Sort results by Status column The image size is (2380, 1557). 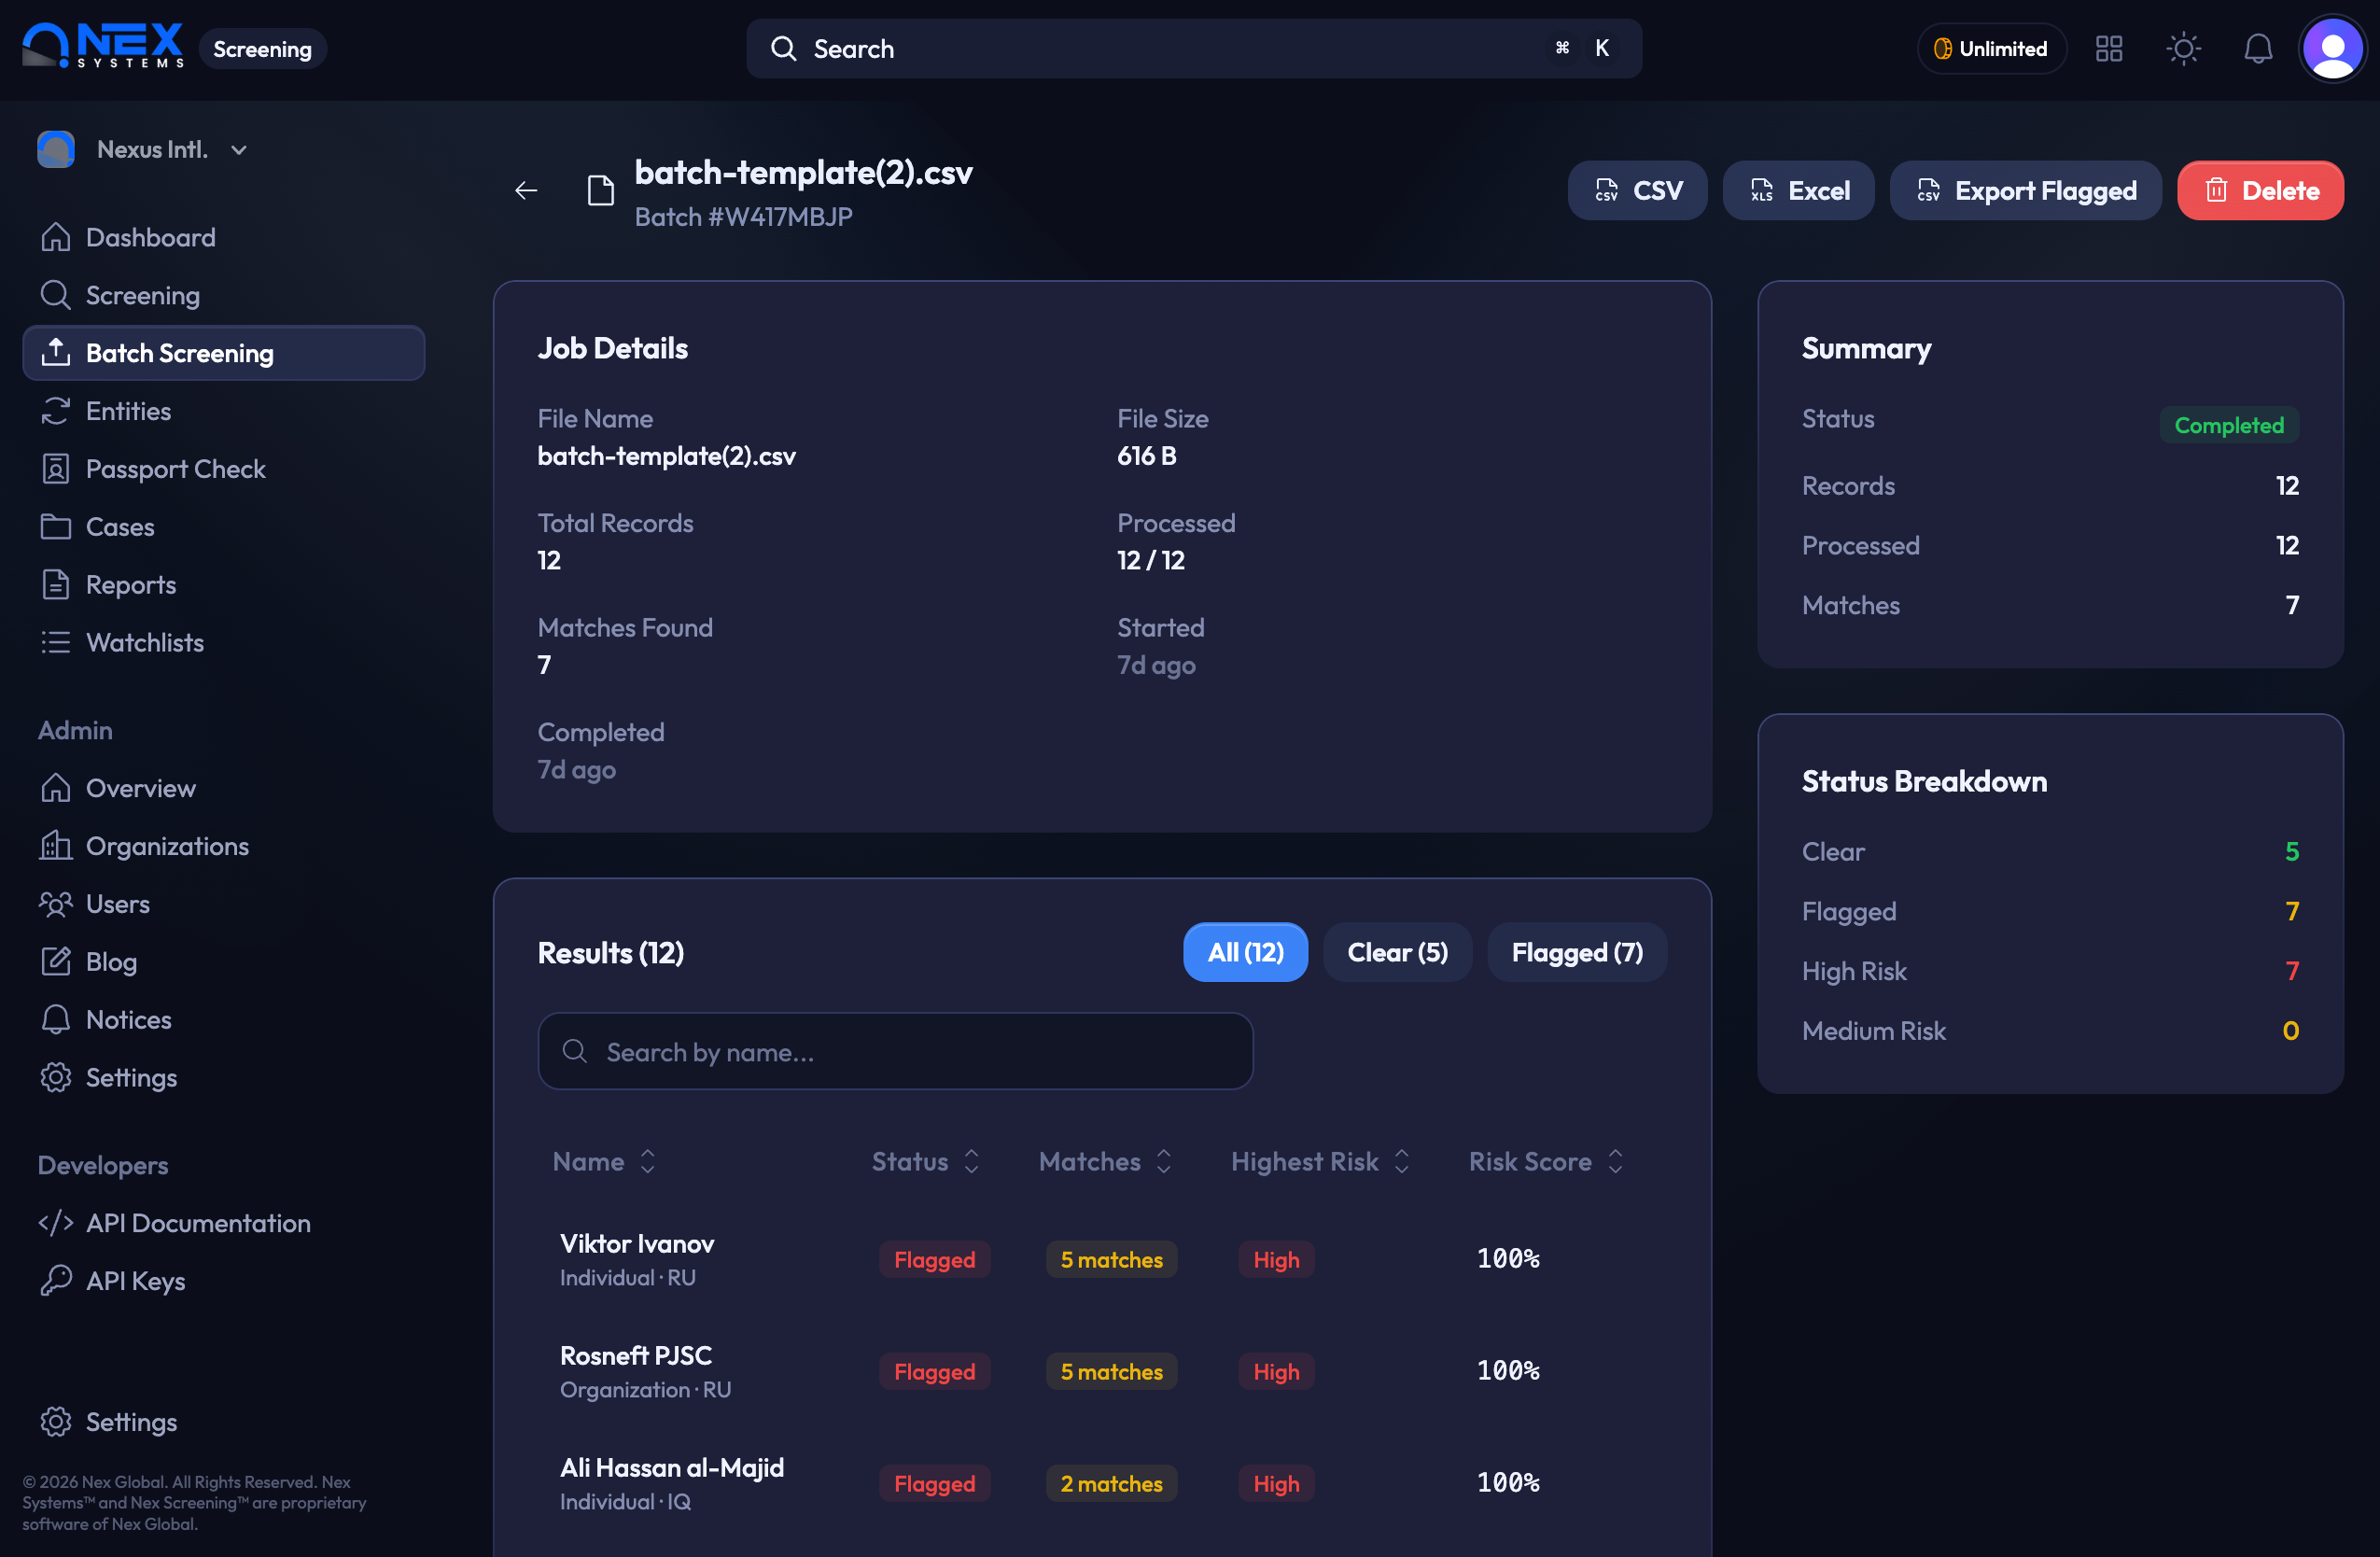click(925, 1162)
